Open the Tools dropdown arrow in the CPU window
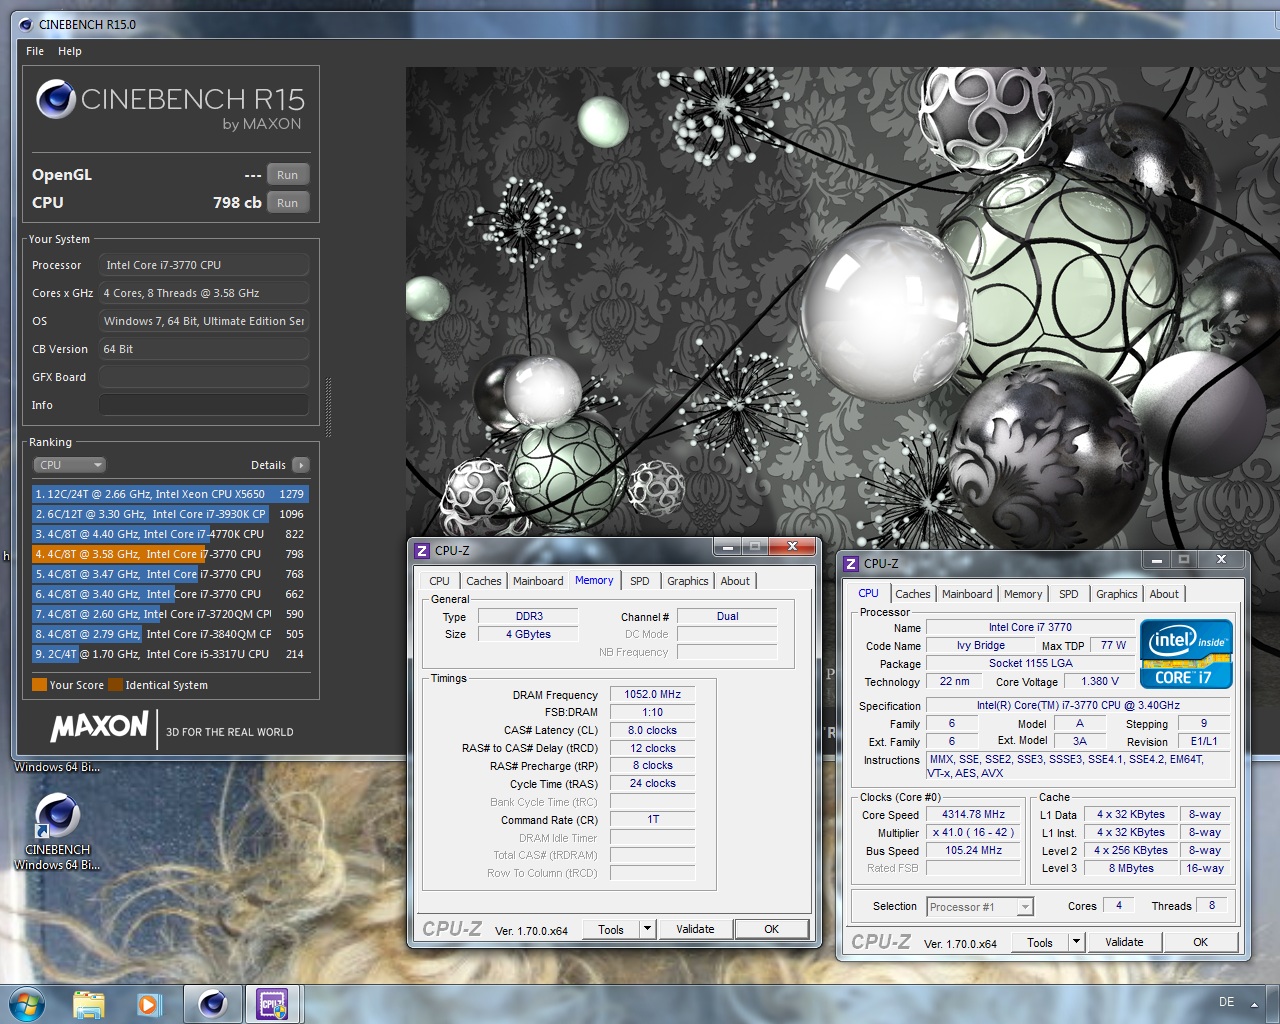 coord(1076,942)
